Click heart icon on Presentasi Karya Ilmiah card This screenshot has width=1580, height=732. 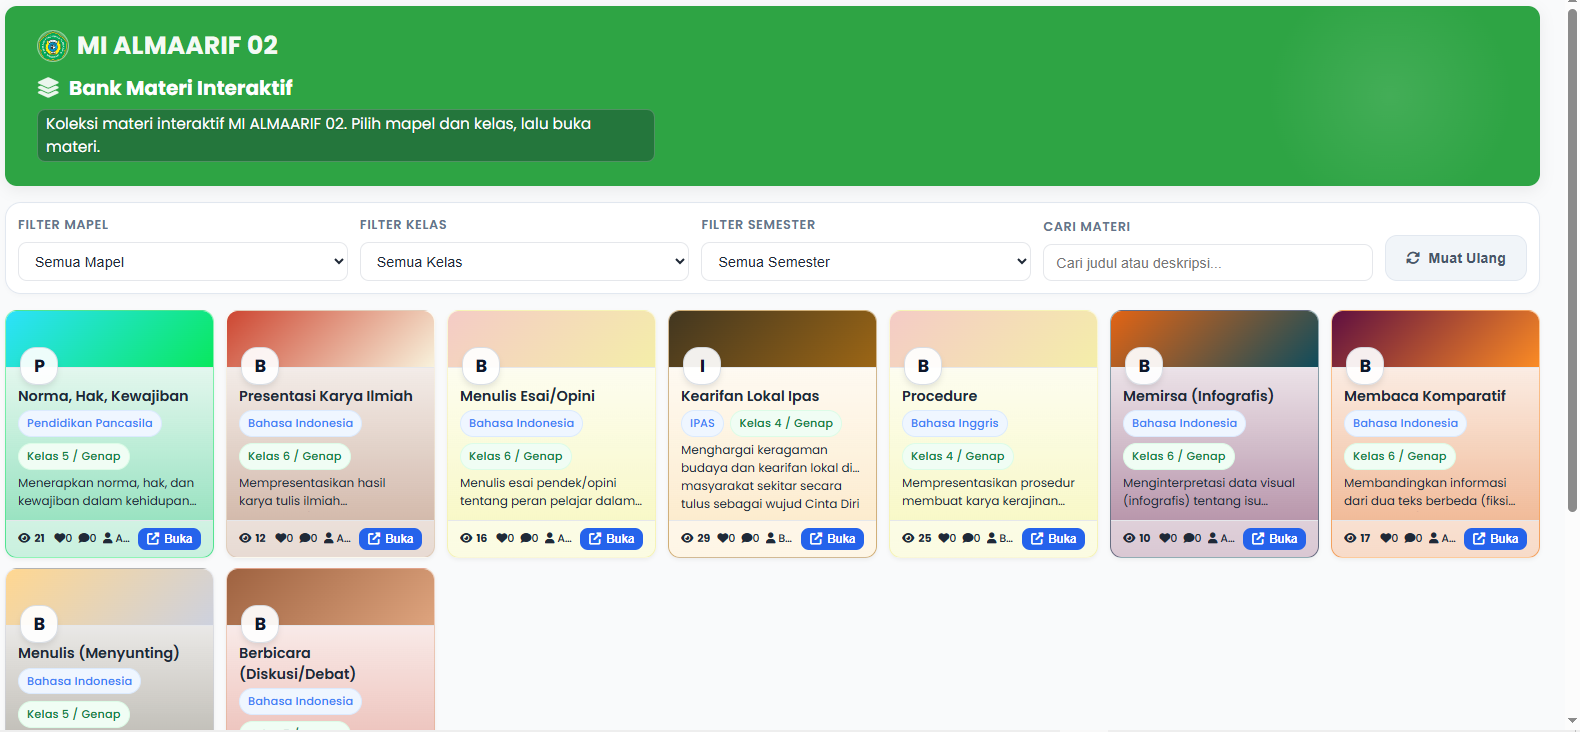pos(280,538)
